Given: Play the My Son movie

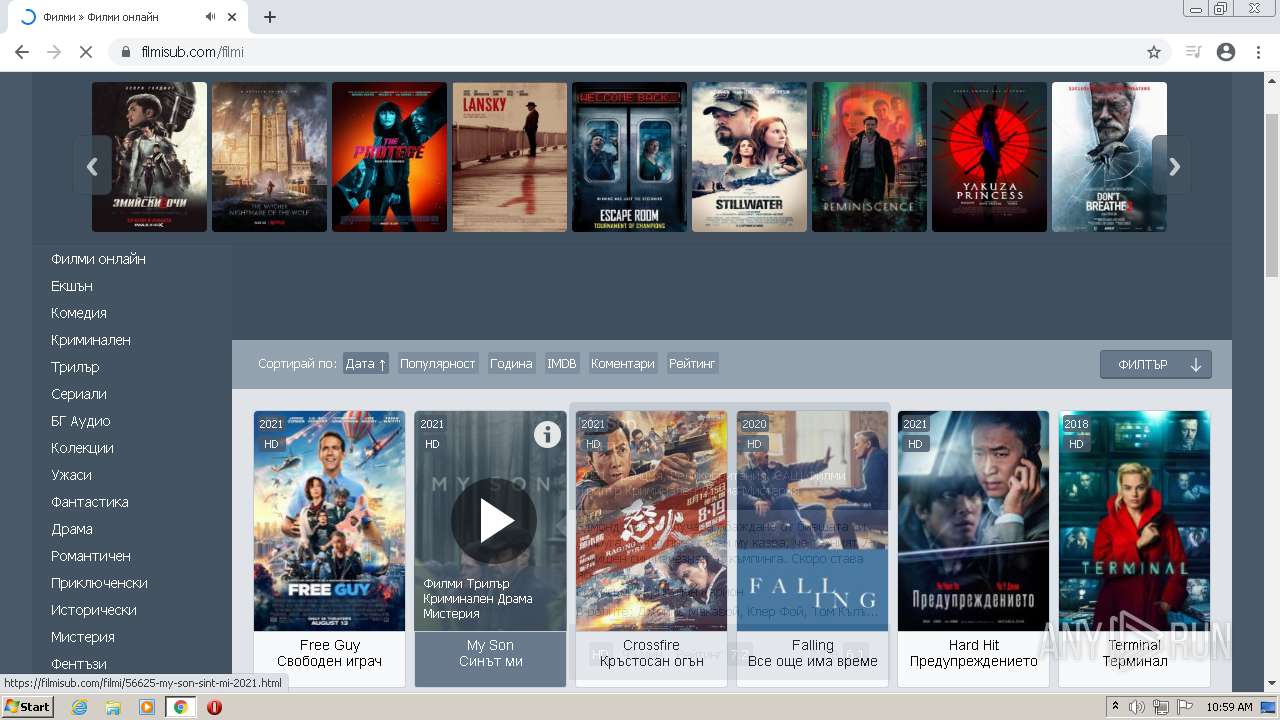Looking at the screenshot, I should click(494, 521).
